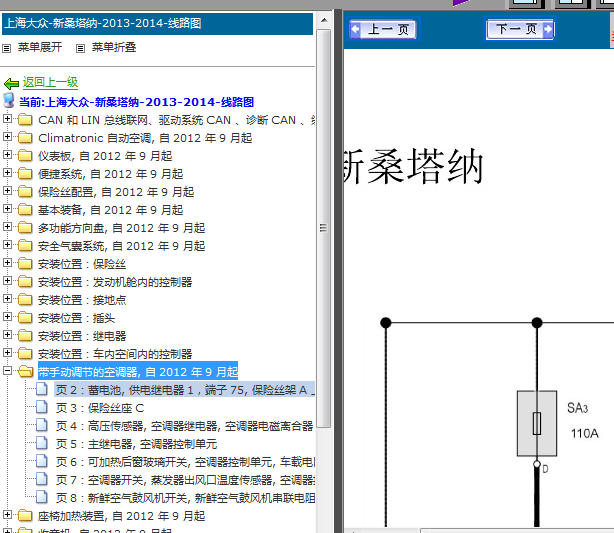Image resolution: width=614 pixels, height=533 pixels.
Task: Select 页 2：蓄电池, 供电继电器 1 entry
Action: coord(185,390)
